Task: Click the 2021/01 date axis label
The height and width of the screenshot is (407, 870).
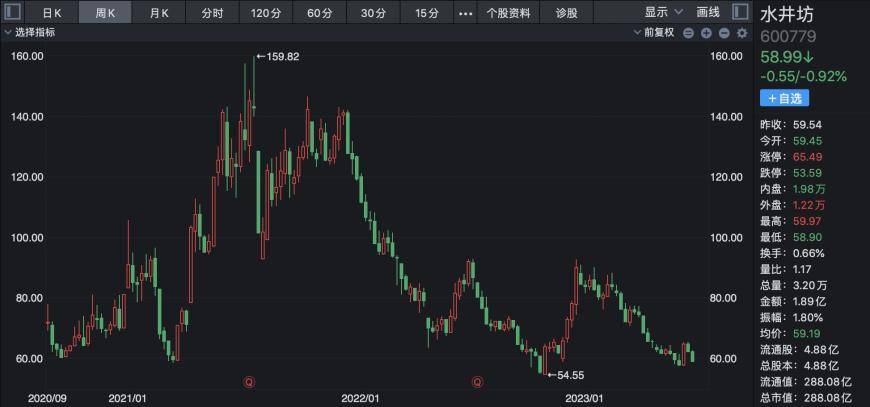Action: coord(128,399)
